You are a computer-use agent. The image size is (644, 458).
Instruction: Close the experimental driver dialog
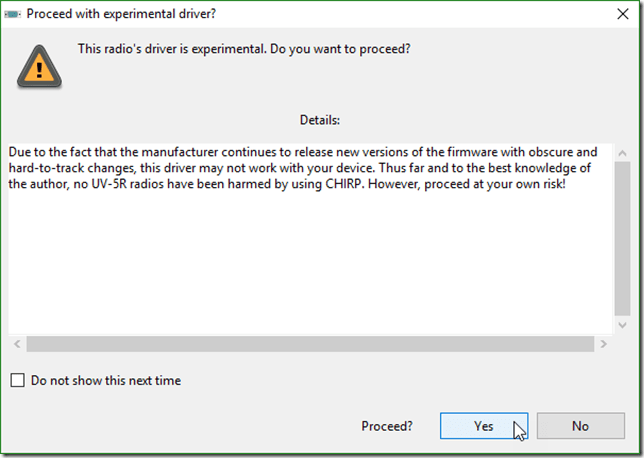coord(618,13)
